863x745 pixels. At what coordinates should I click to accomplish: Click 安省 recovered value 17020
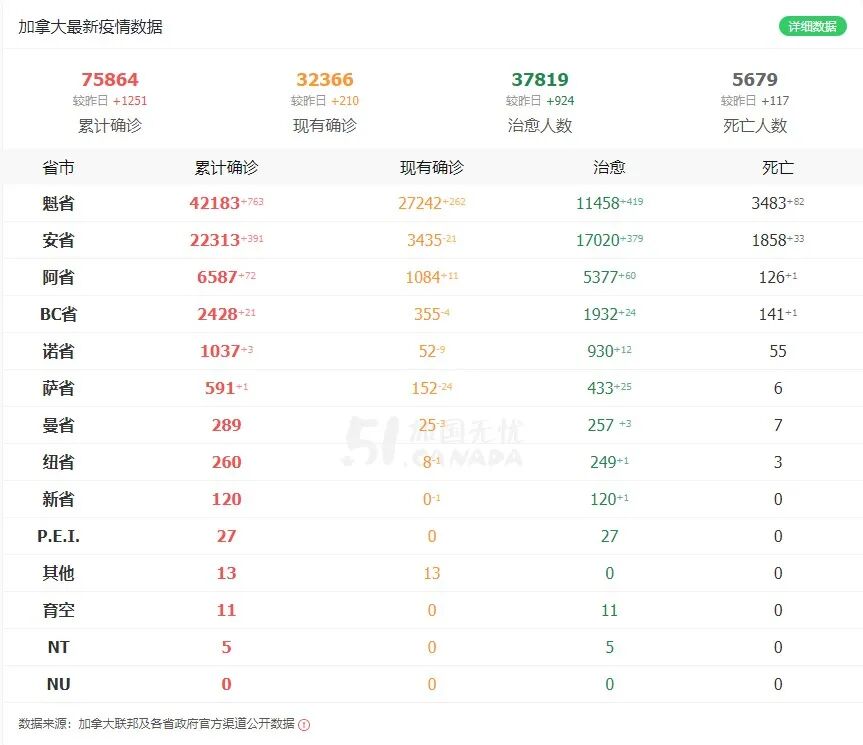pos(598,240)
